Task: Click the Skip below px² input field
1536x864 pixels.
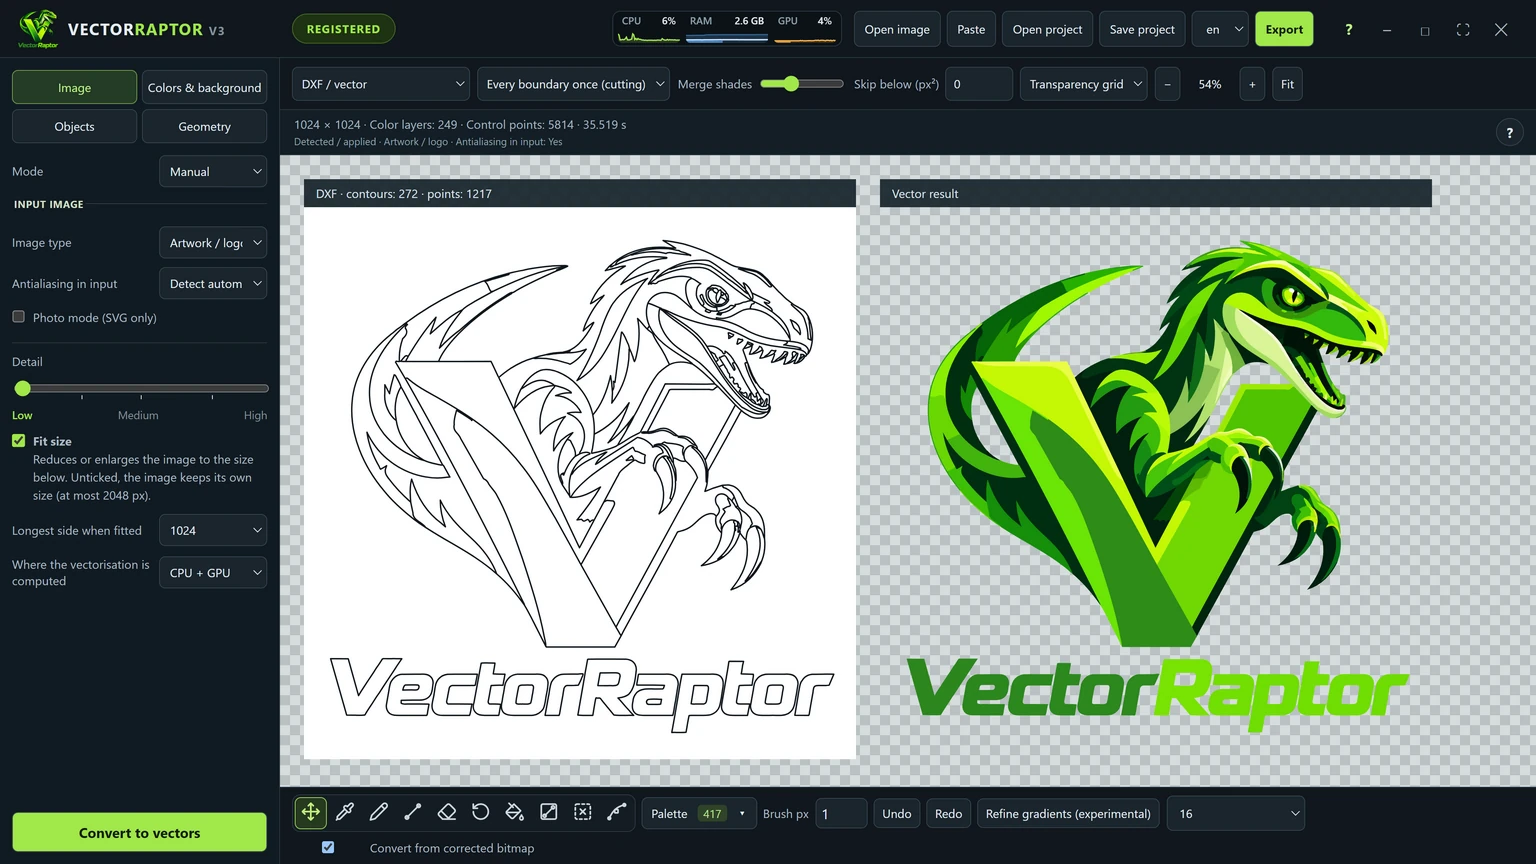Action: [x=979, y=84]
